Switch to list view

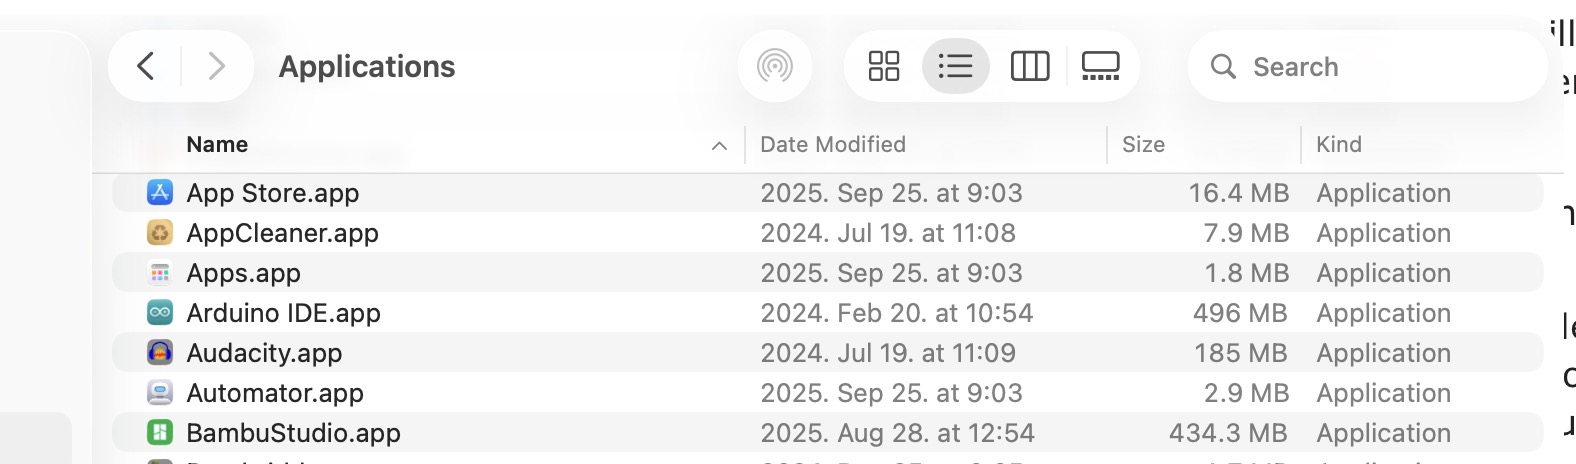point(955,66)
